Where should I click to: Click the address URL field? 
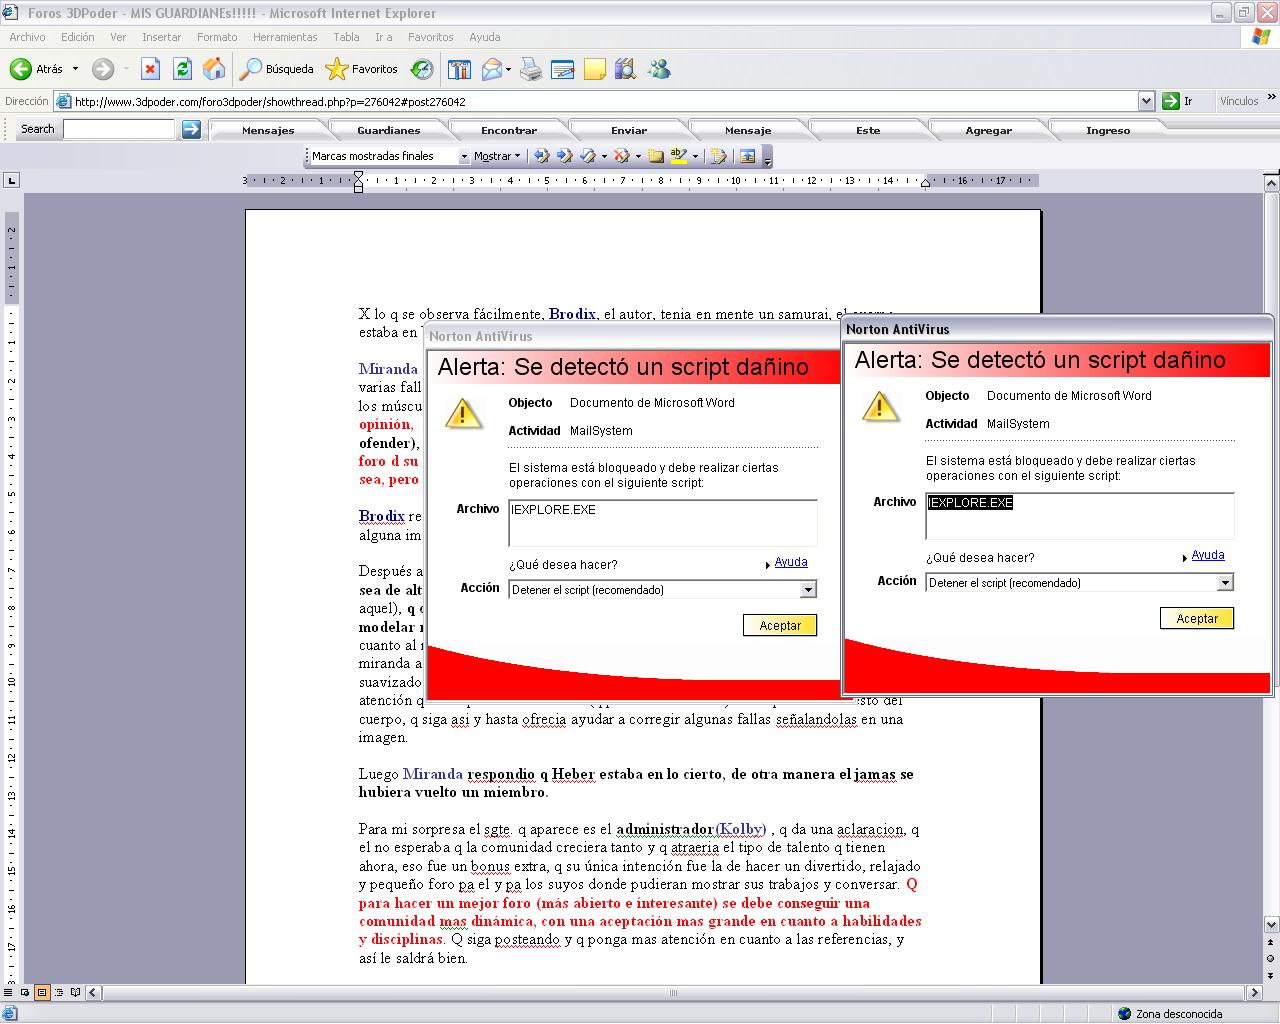pos(604,101)
